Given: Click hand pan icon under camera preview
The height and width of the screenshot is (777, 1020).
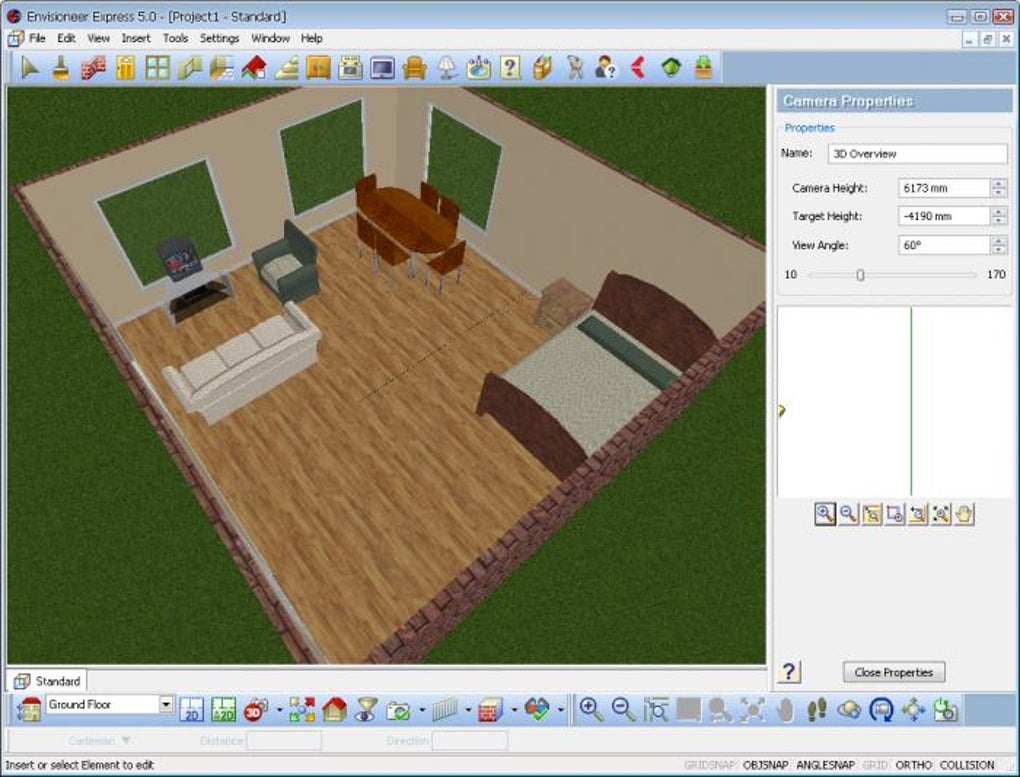Looking at the screenshot, I should pos(964,513).
